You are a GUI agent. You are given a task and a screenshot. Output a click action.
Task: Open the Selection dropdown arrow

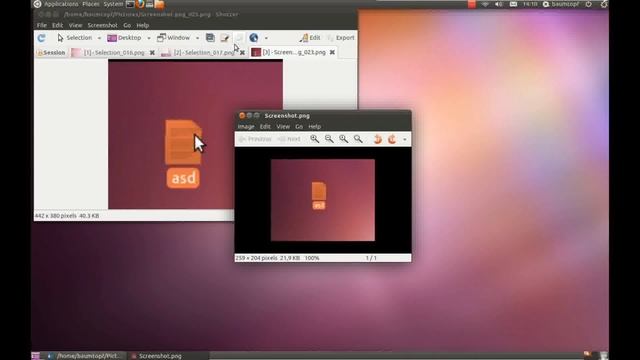pyautogui.click(x=99, y=38)
